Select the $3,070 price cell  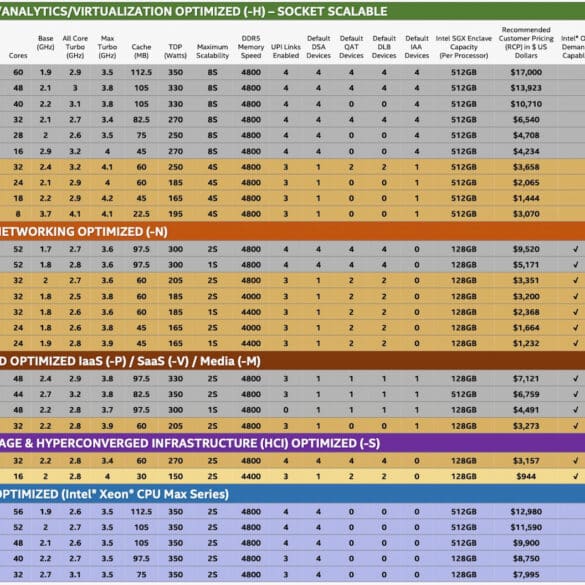point(526,214)
